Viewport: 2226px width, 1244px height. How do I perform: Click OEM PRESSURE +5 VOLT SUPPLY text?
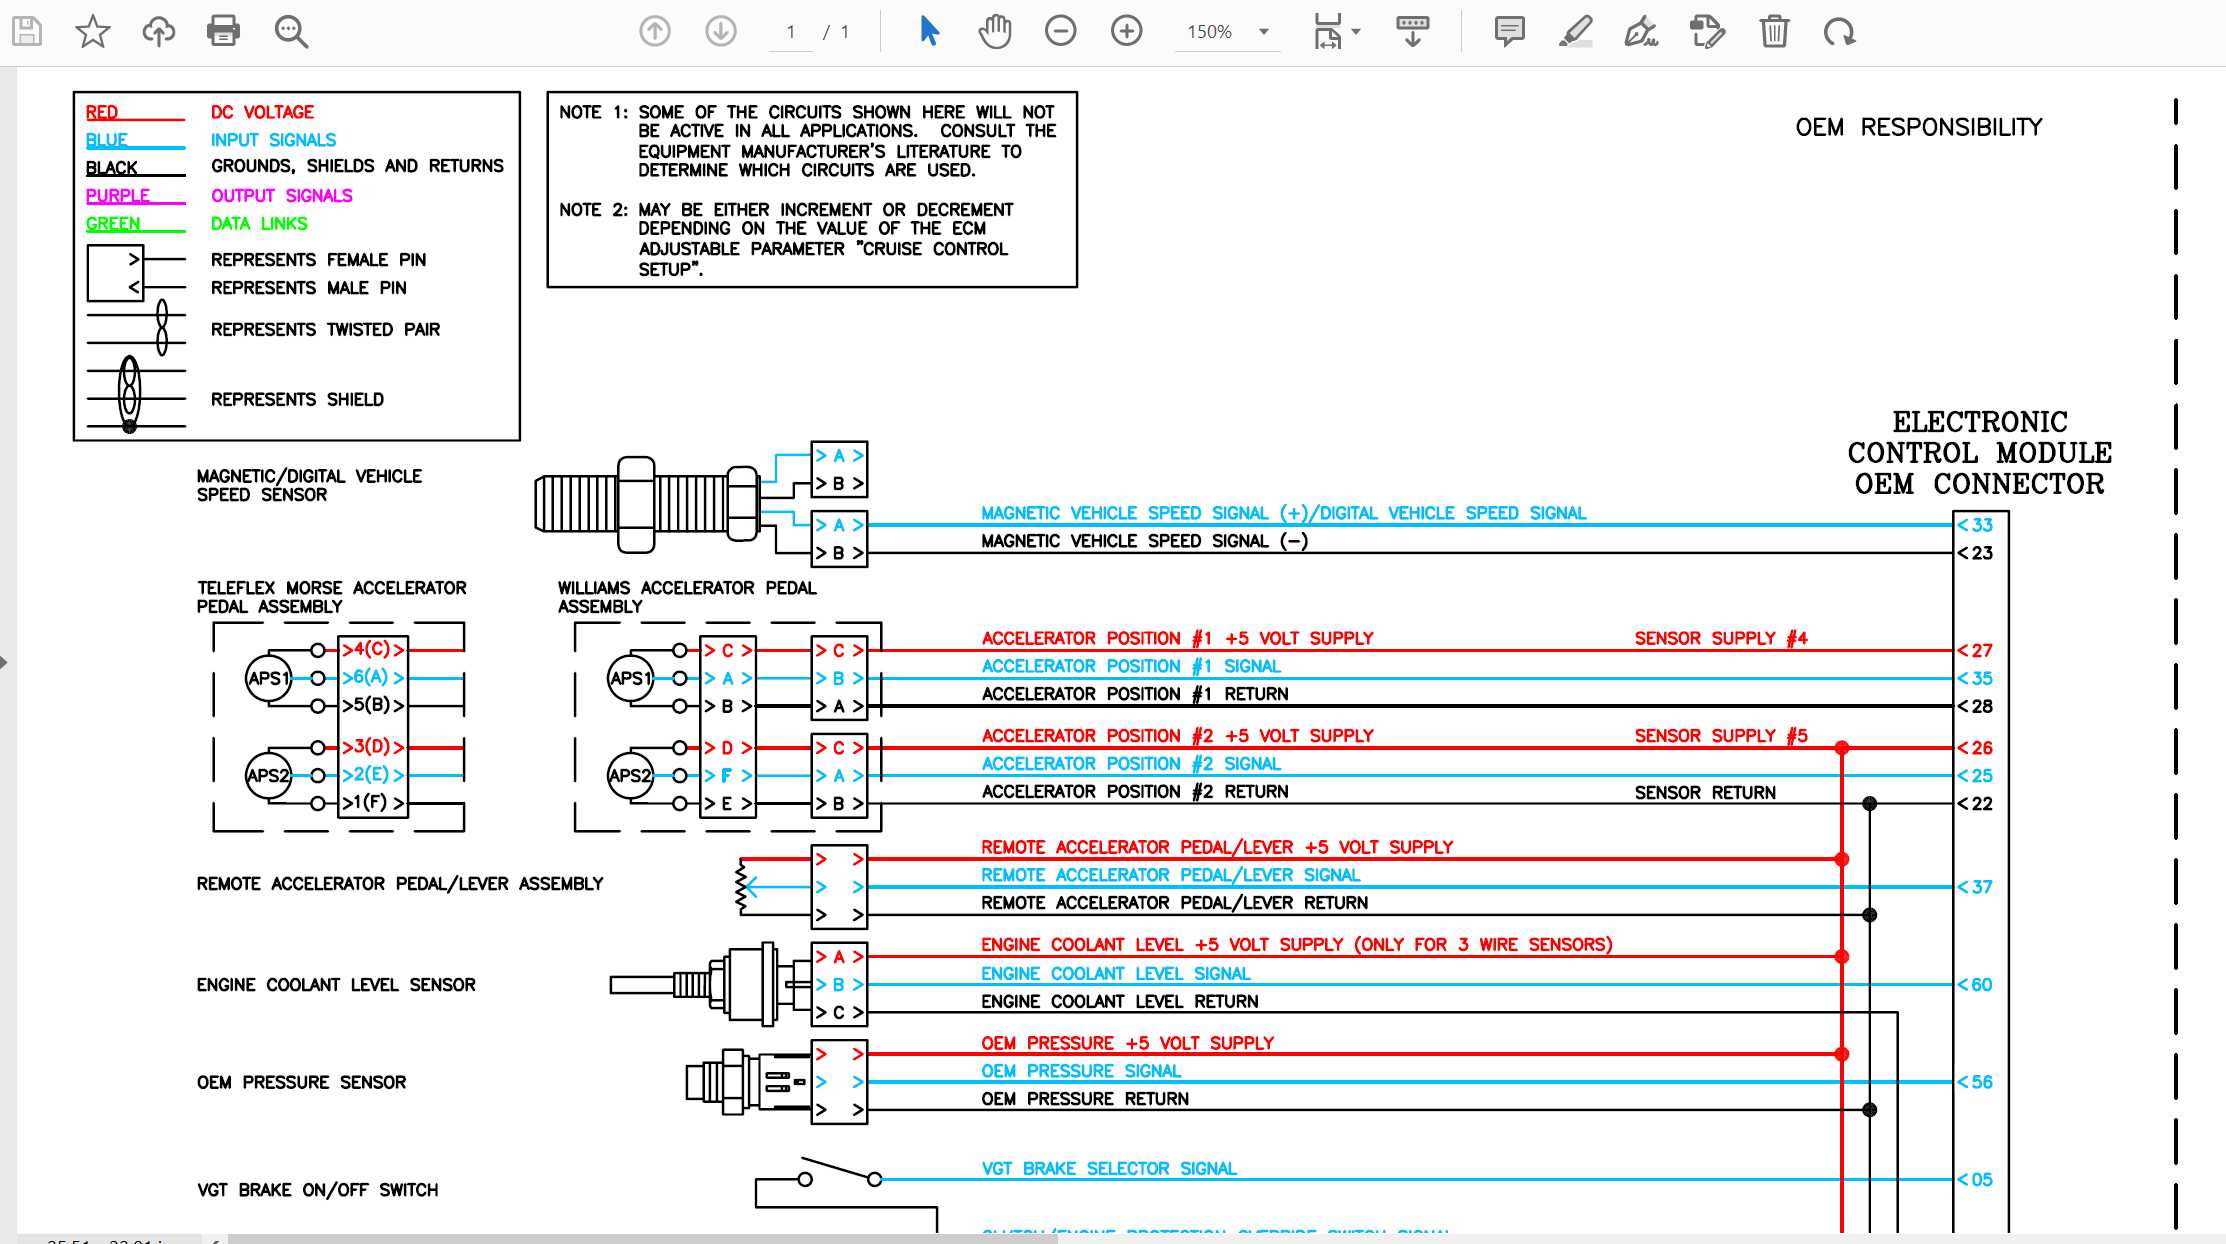[x=1127, y=1043]
